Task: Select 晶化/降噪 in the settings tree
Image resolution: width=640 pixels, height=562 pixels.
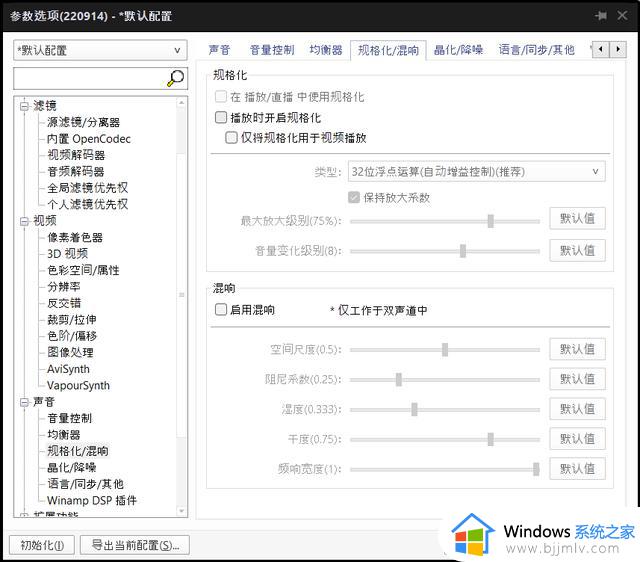Action: tap(72, 468)
